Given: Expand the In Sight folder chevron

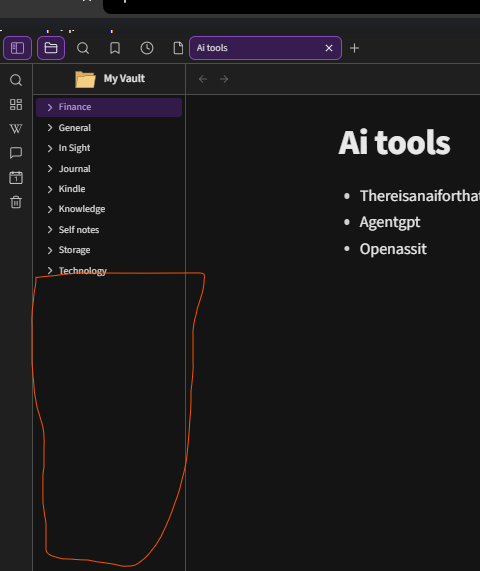Looking at the screenshot, I should [x=50, y=148].
